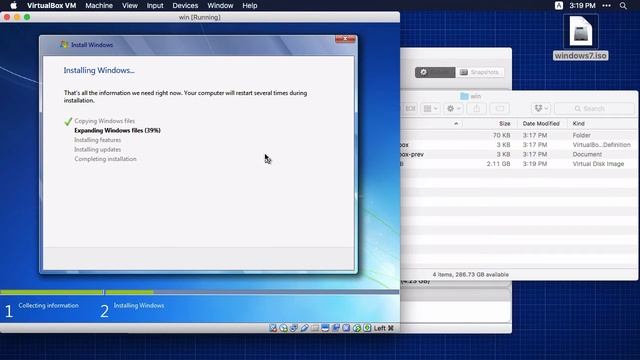Select the 2.11 GB Virtual Disk Image row
This screenshot has width=640, height=360.
519,164
